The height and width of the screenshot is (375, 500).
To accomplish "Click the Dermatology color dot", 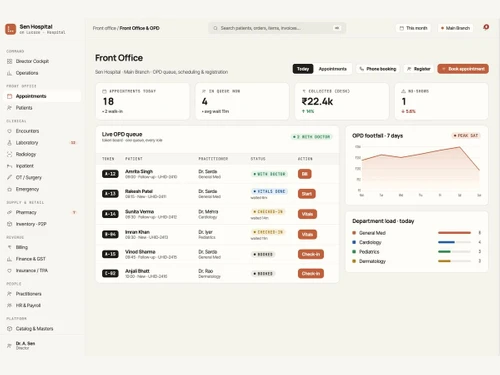I will (x=354, y=261).
